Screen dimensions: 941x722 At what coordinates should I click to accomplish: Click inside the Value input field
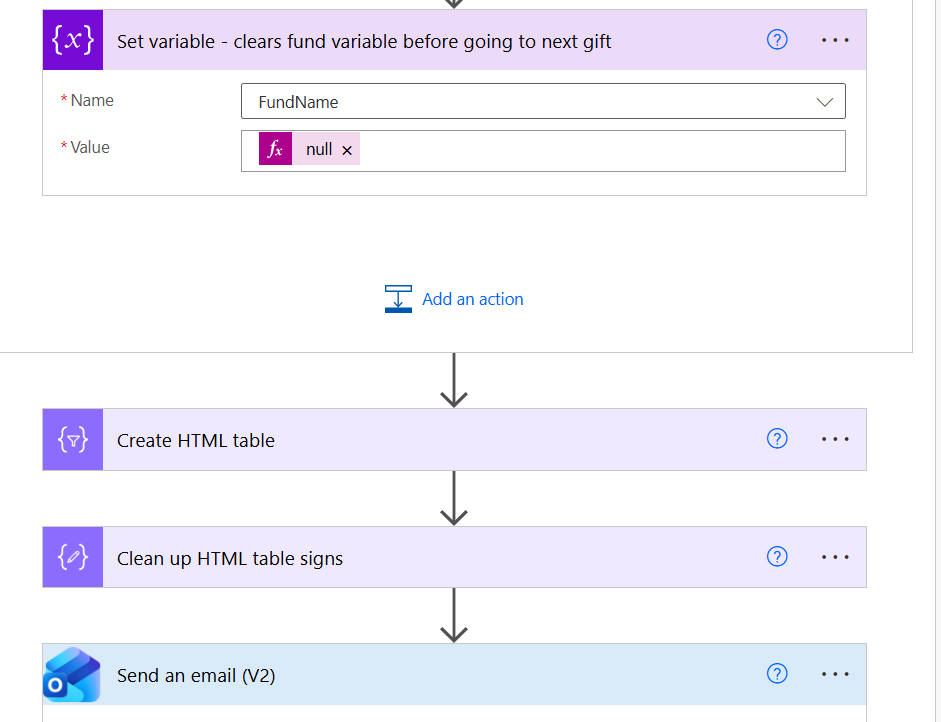543,151
